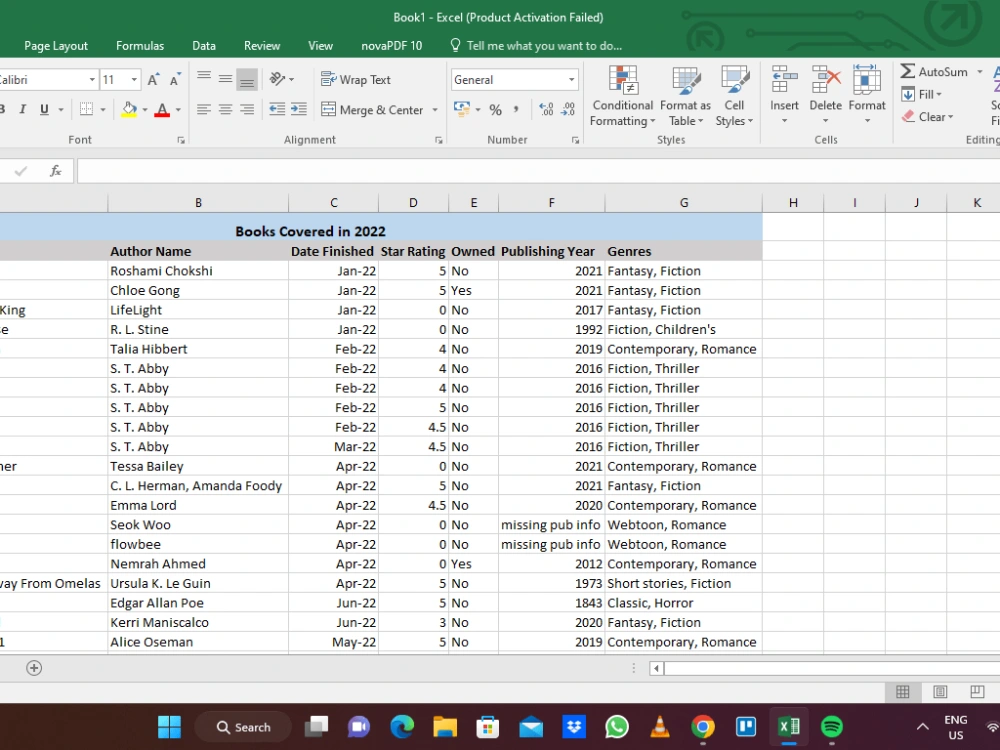The height and width of the screenshot is (750, 1000).
Task: Click the Clear button in Editing group
Action: click(x=930, y=117)
